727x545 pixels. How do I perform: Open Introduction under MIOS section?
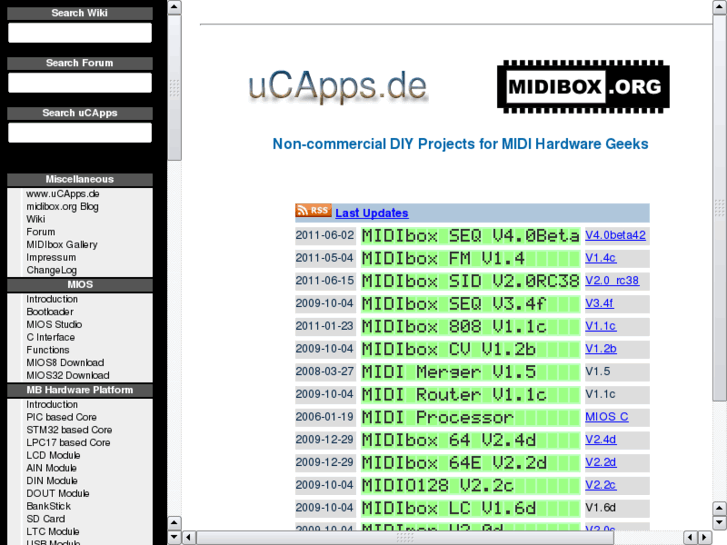coord(52,299)
